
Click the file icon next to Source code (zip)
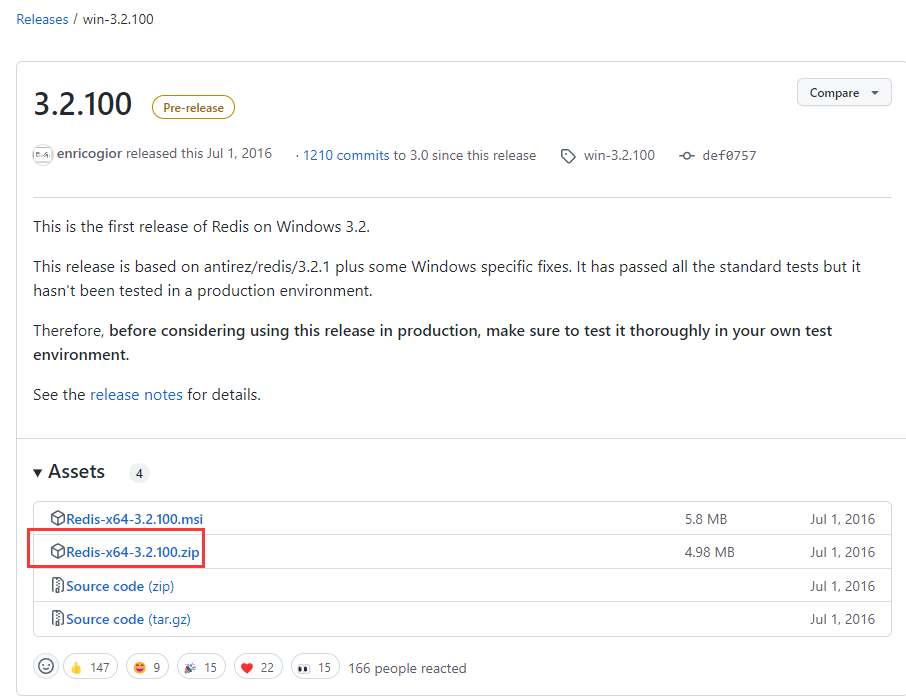coord(58,586)
